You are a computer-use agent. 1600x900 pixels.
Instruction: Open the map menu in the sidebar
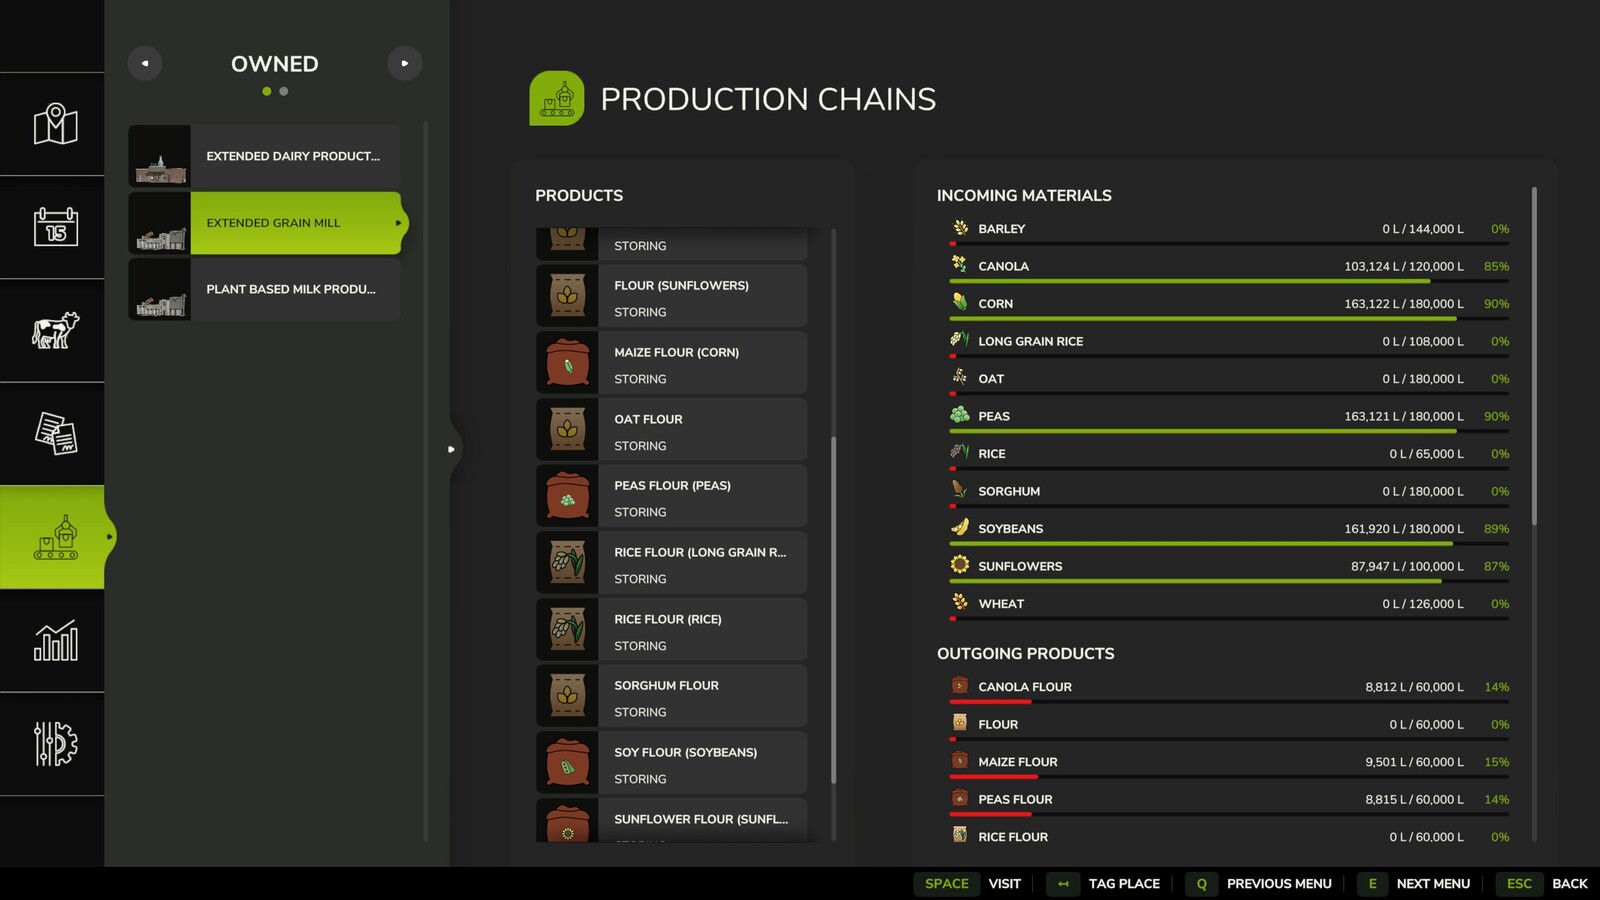52,124
